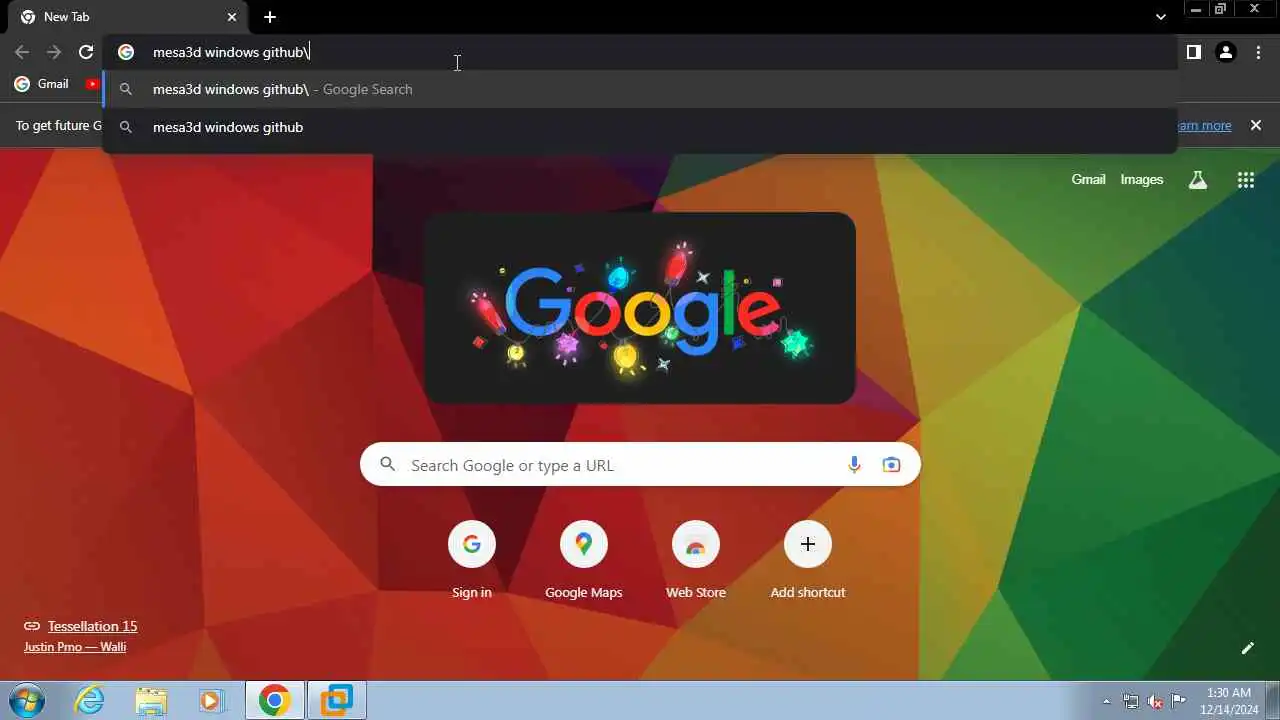Click the Google doodle logo

pos(640,308)
